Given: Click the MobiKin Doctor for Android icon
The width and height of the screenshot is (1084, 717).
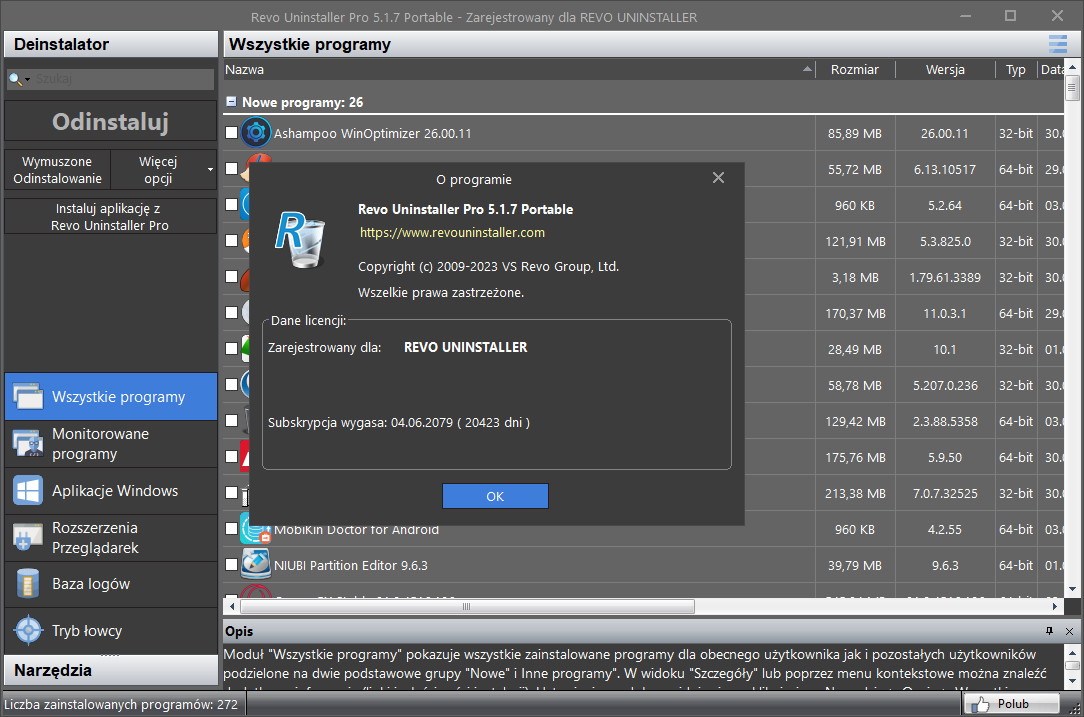Looking at the screenshot, I should pyautogui.click(x=256, y=529).
